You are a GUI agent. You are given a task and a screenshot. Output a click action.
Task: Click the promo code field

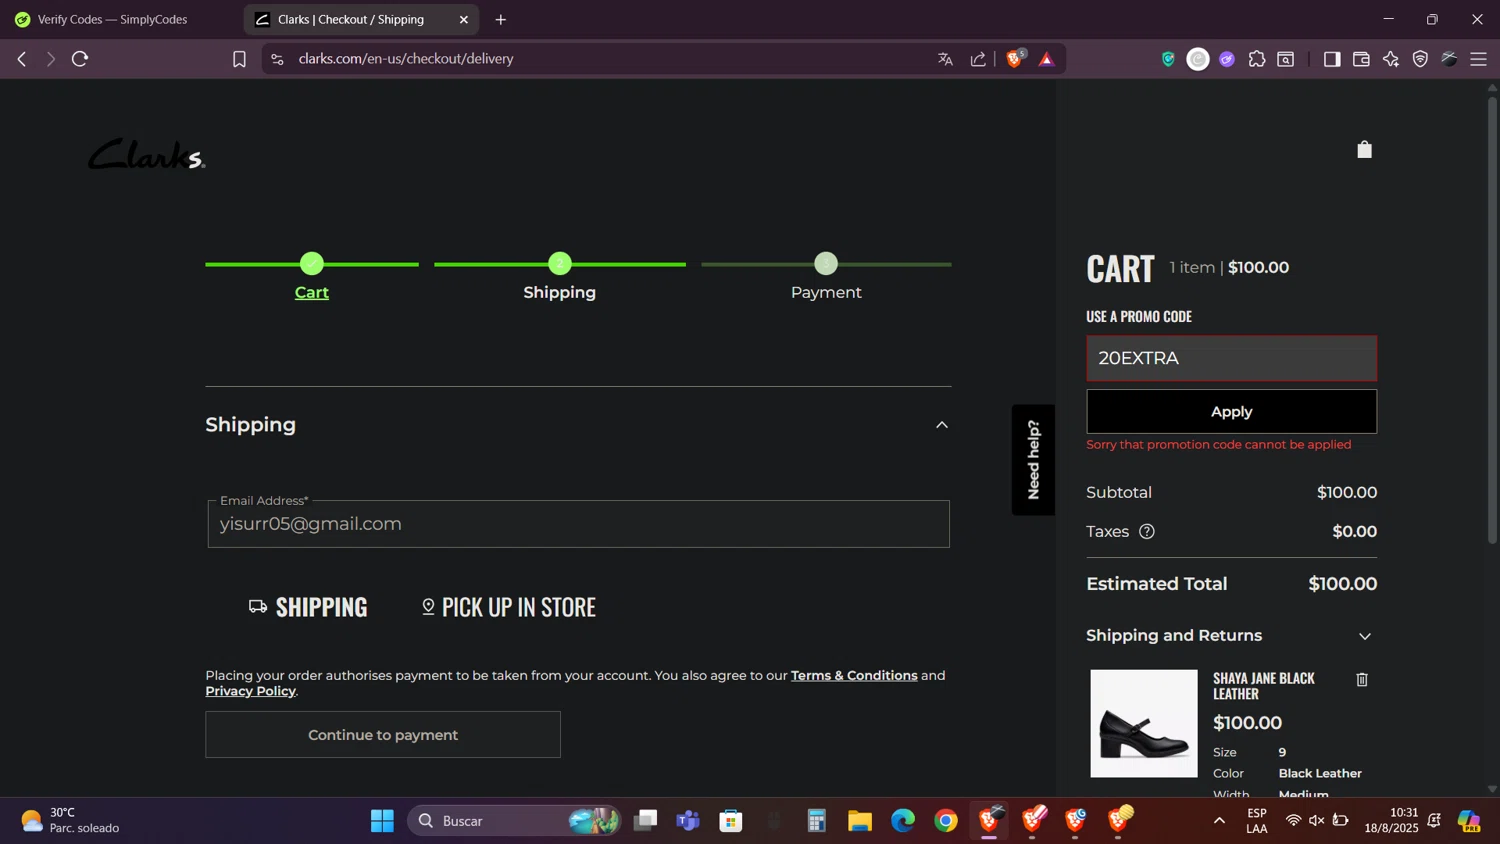click(1231, 358)
